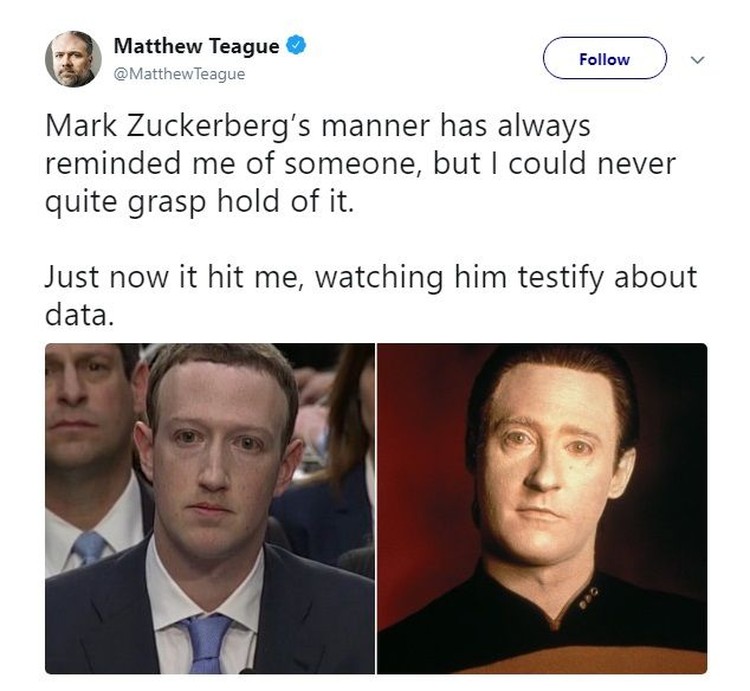This screenshot has height=691, width=750.
Task: Open Matthew Teague's profile avatar
Action: 73,59
